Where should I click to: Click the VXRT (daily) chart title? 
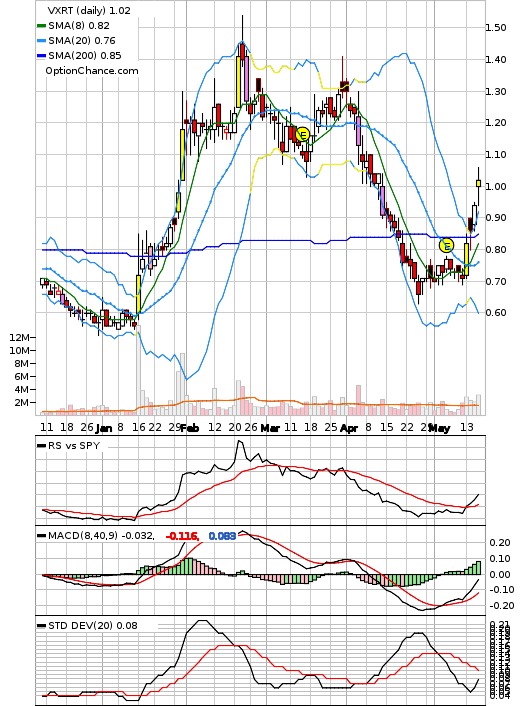(x=77, y=10)
